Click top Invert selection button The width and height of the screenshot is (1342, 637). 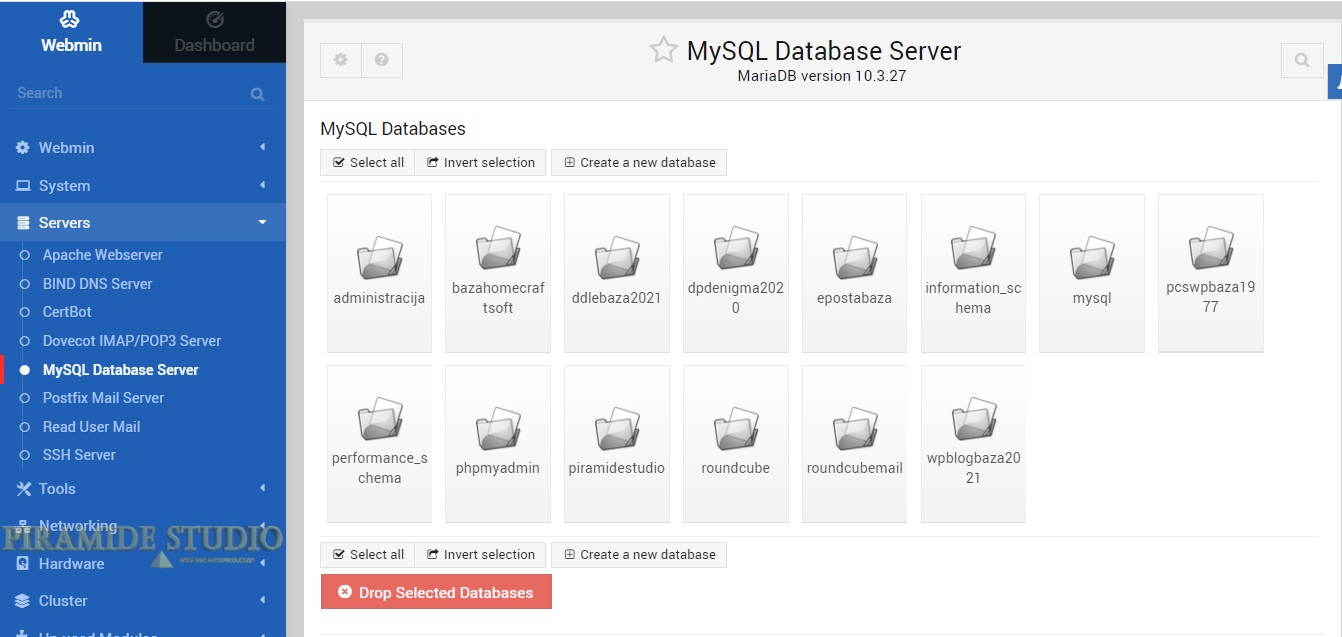tap(481, 162)
